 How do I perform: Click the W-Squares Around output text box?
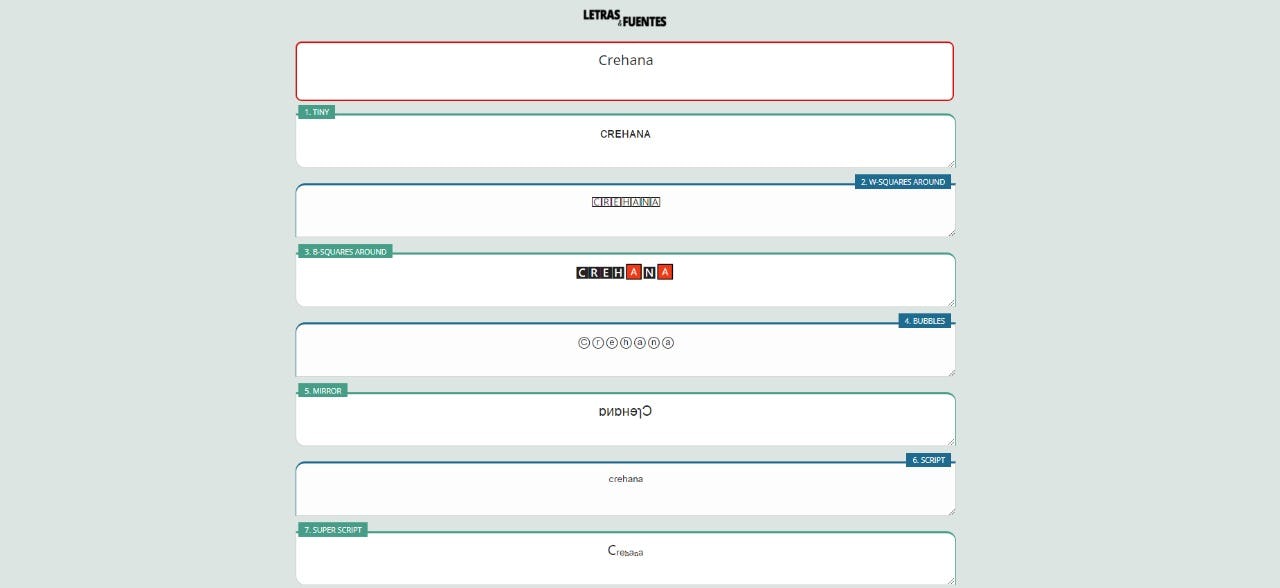click(624, 212)
